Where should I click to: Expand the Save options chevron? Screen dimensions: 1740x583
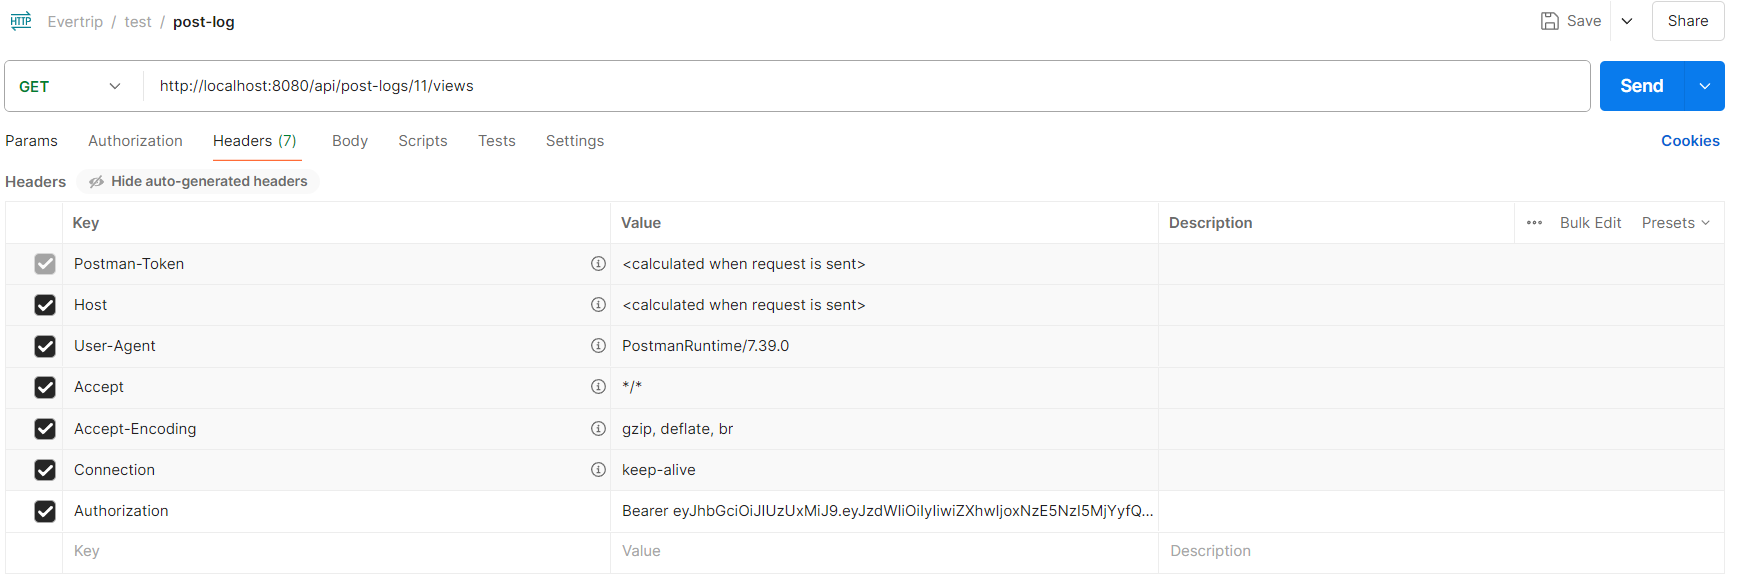(x=1627, y=21)
